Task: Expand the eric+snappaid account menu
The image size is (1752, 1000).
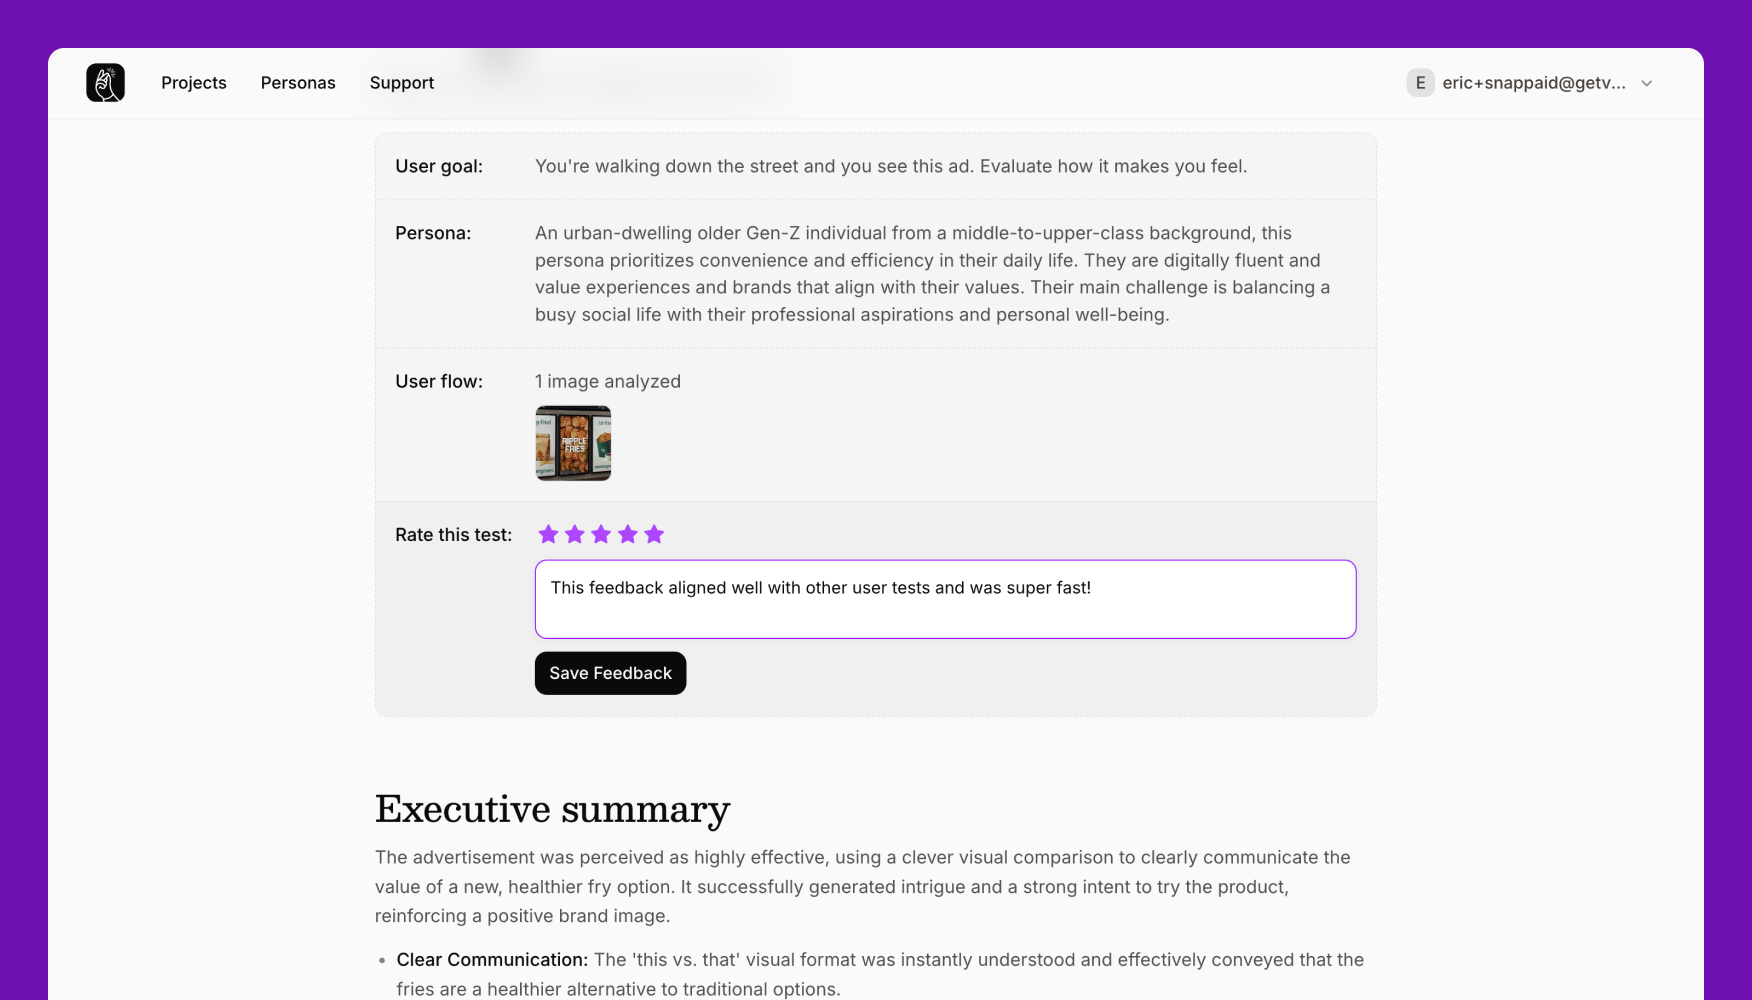Action: 1535,82
